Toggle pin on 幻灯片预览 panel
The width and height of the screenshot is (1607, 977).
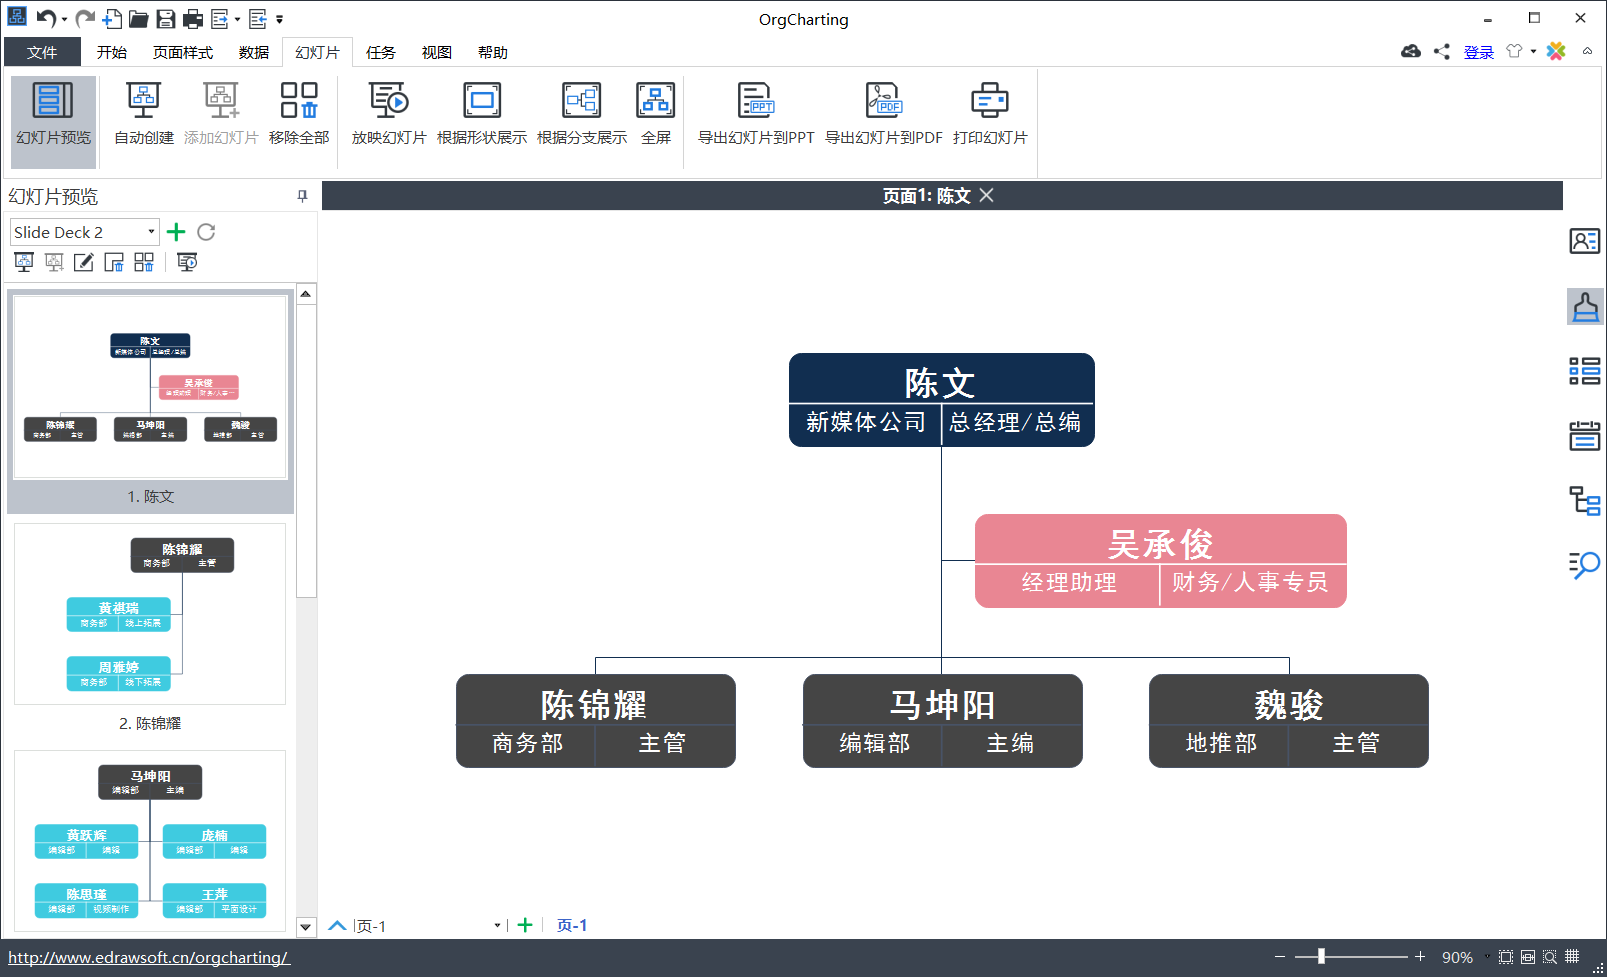[x=302, y=196]
